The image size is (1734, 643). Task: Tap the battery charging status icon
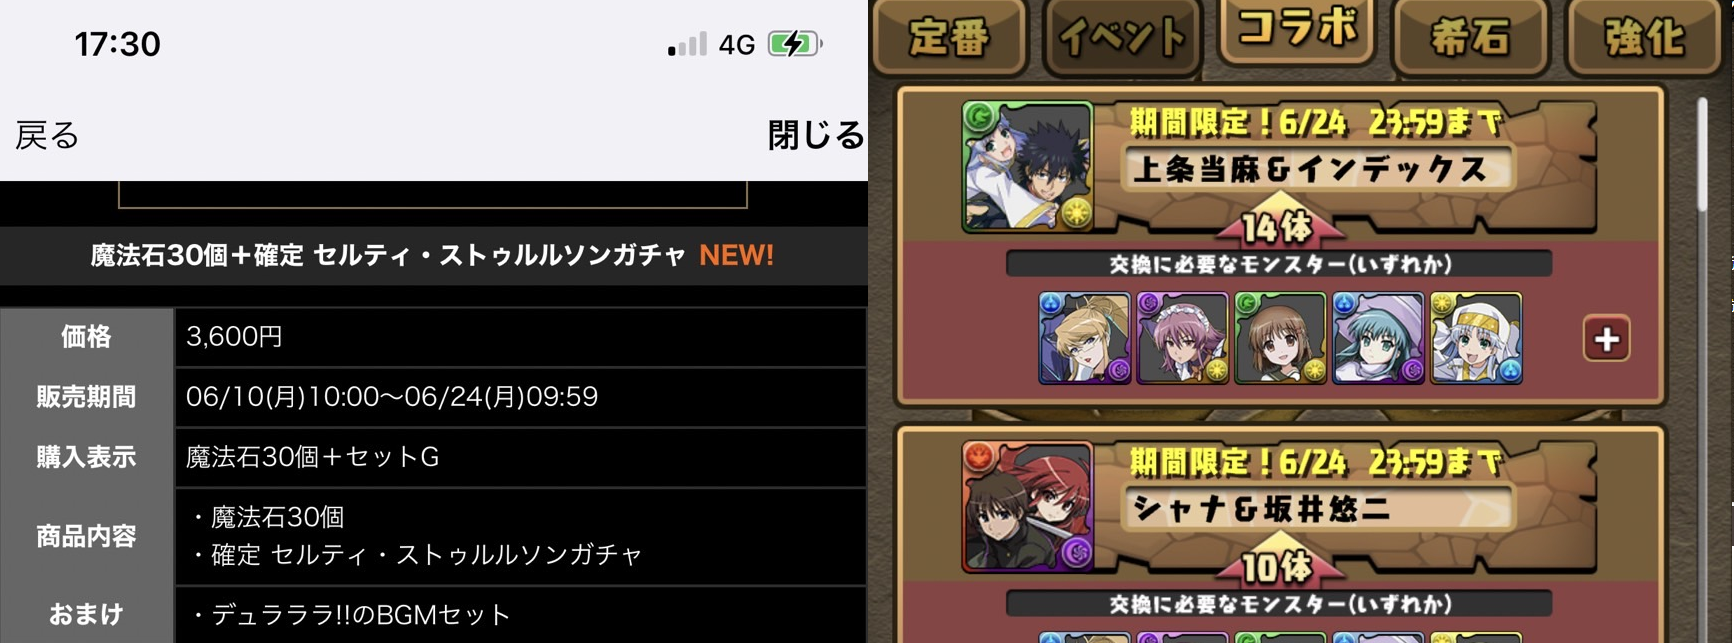tap(795, 43)
